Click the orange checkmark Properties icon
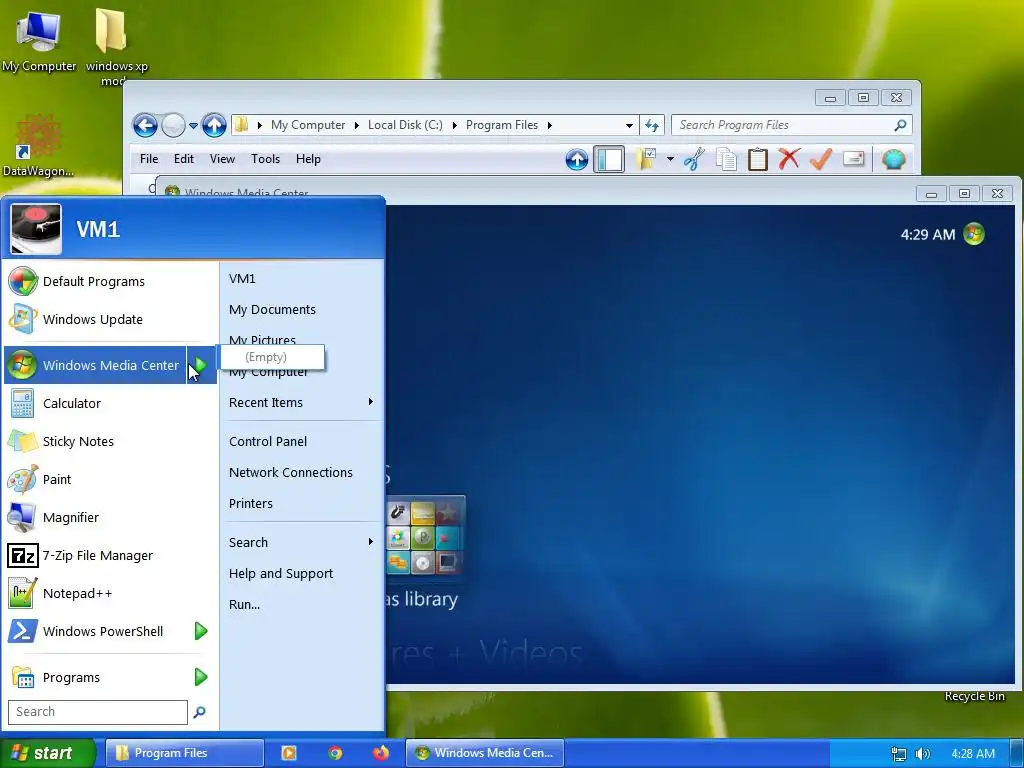This screenshot has width=1024, height=768. [x=821, y=159]
